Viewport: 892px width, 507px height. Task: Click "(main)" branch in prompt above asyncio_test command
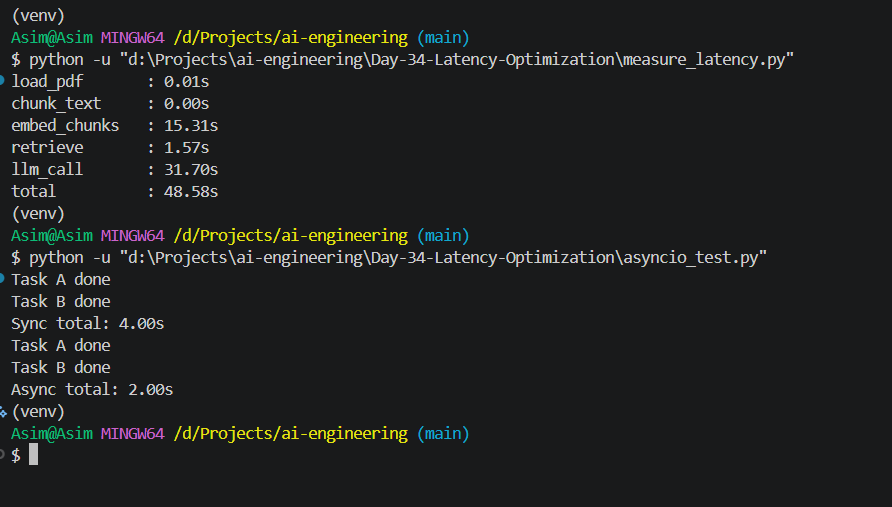pos(443,236)
